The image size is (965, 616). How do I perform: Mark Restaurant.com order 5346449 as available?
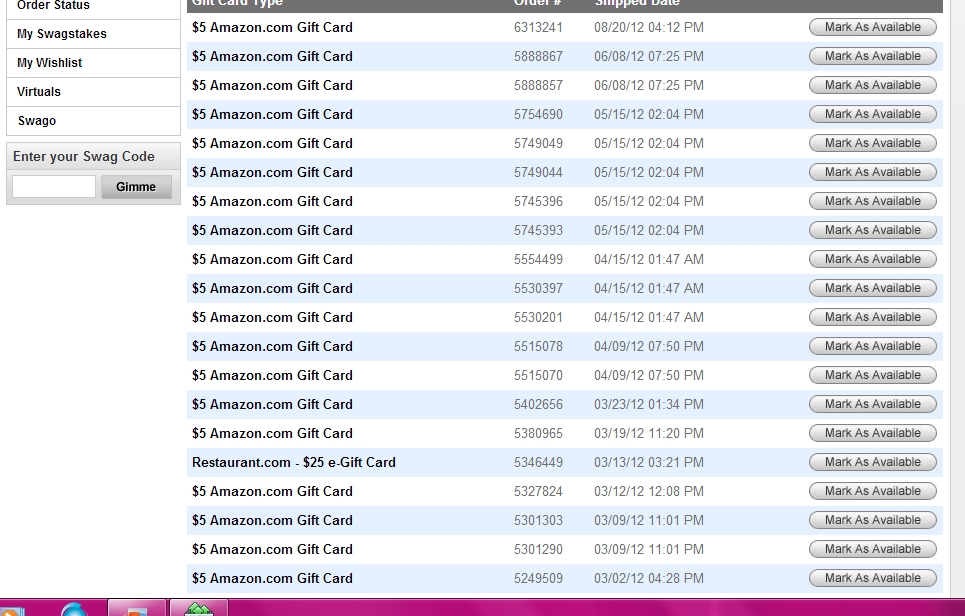pyautogui.click(x=872, y=463)
